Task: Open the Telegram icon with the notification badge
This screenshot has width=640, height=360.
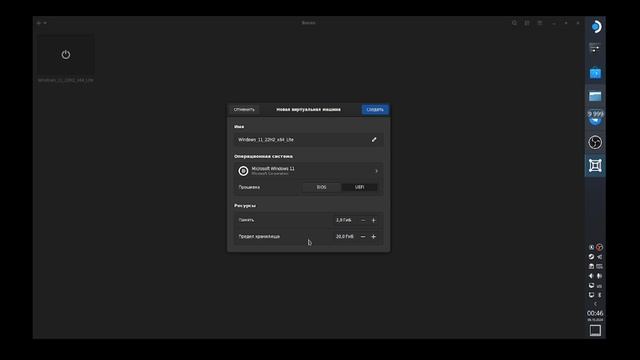Action: point(595,118)
